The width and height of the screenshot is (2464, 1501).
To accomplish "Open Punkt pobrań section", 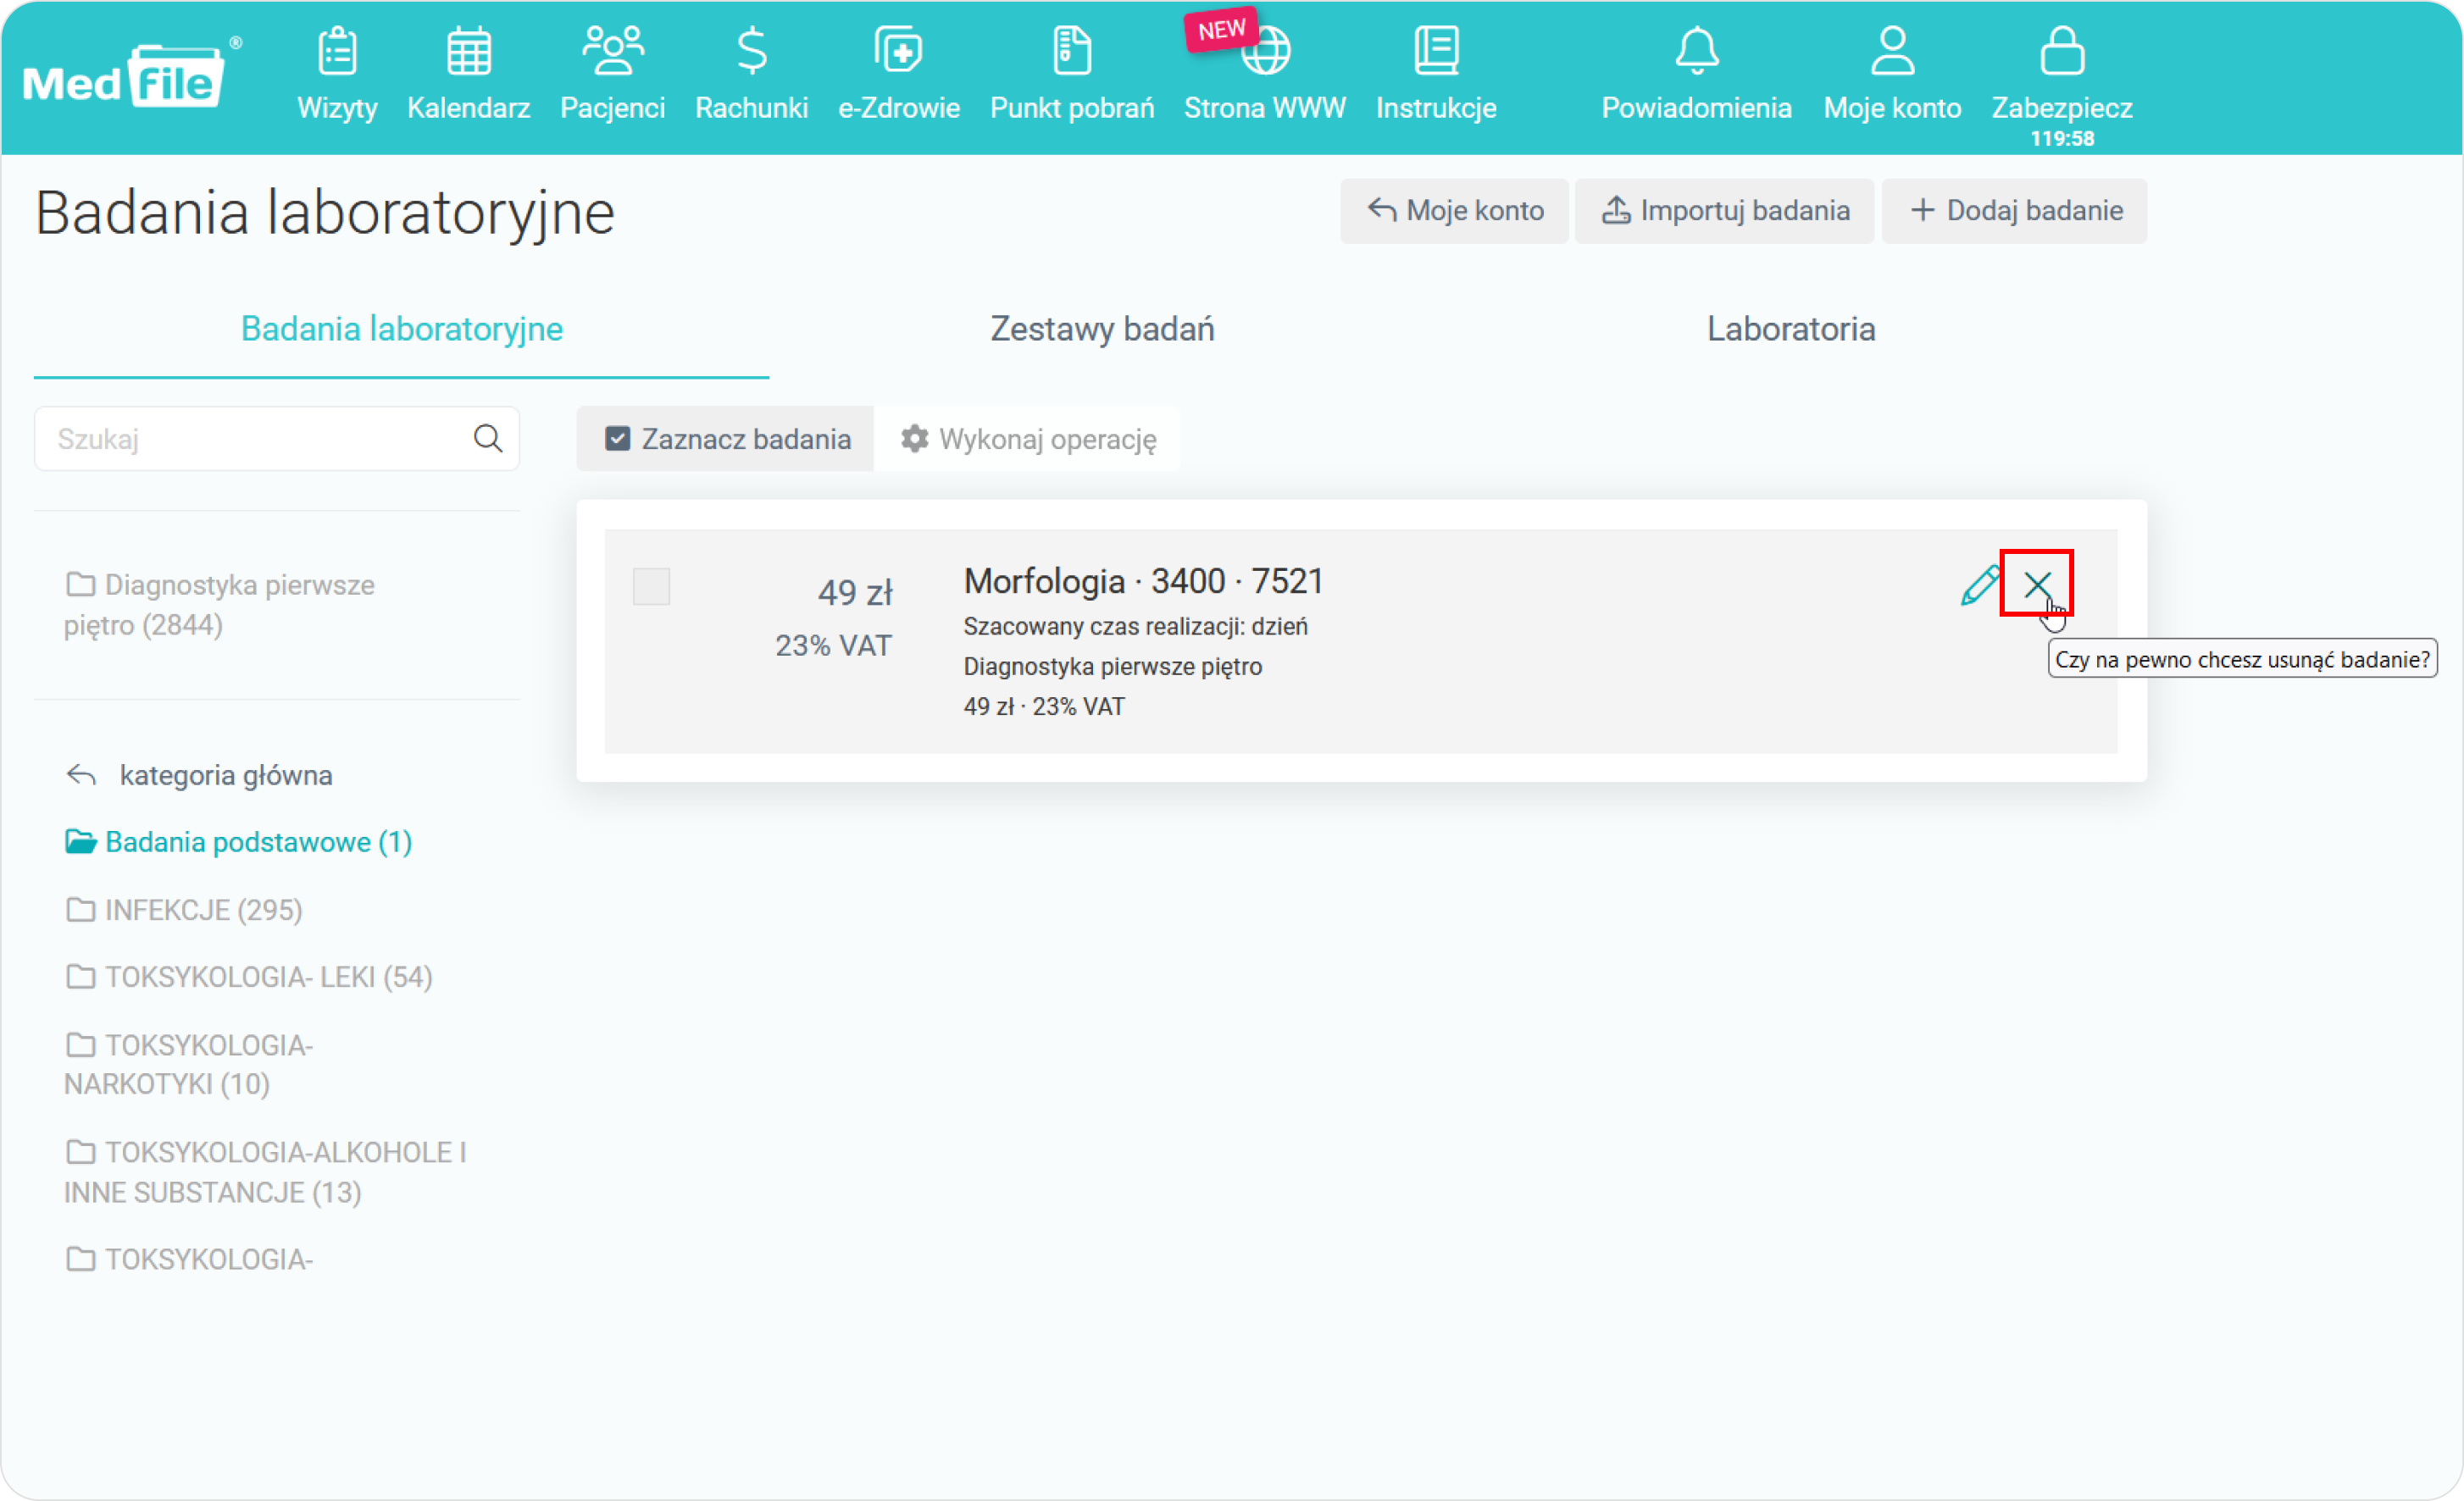I will (1071, 75).
